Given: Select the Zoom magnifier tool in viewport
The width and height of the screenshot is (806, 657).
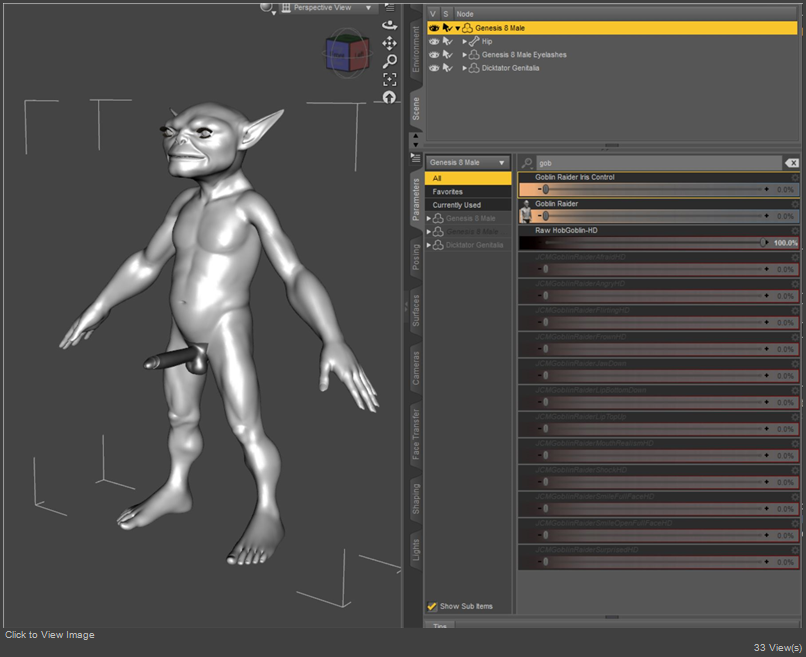Looking at the screenshot, I should (390, 61).
